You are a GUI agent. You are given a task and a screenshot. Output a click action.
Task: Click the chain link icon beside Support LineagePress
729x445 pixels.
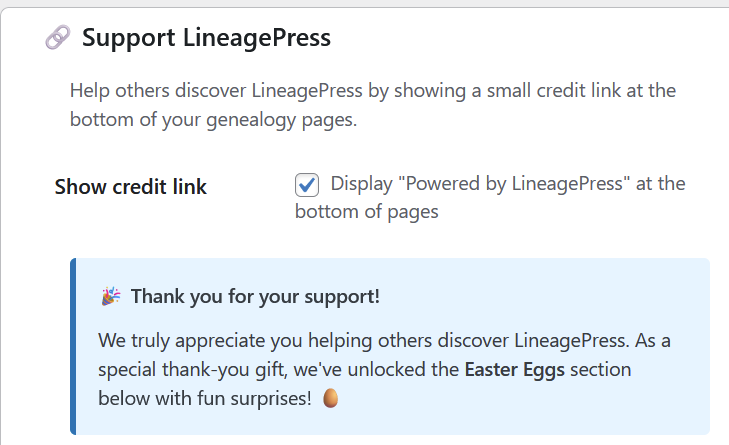click(x=58, y=38)
